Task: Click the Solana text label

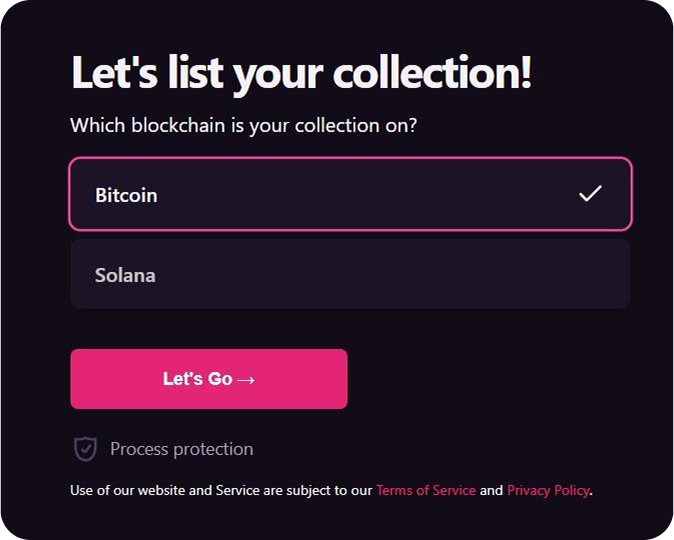Action: click(125, 275)
